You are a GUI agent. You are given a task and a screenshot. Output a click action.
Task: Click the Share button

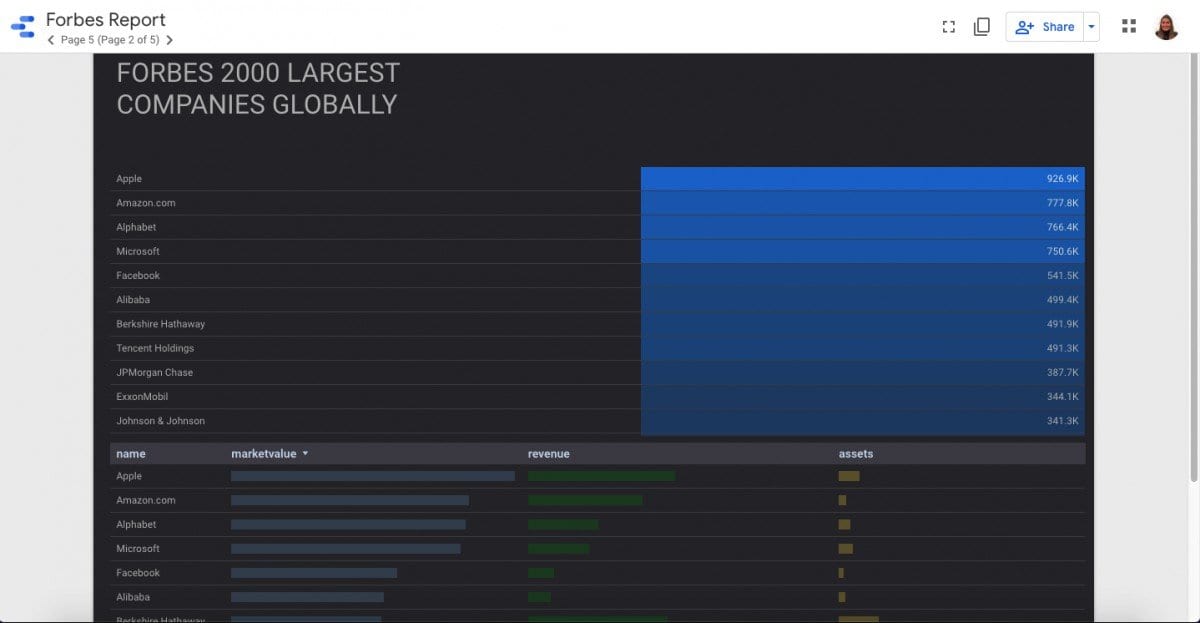pos(1045,27)
